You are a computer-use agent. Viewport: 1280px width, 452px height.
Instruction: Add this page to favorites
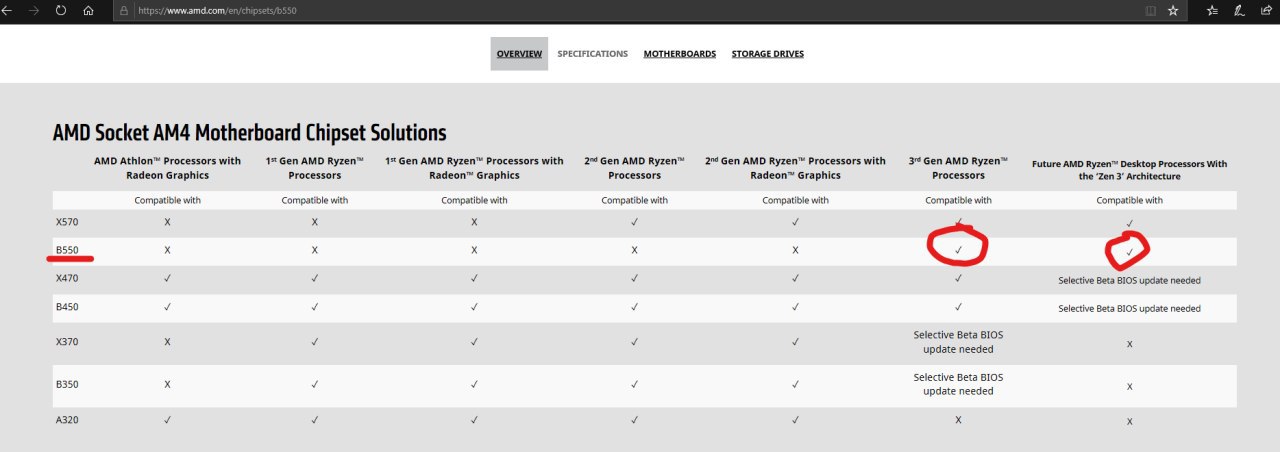point(1173,10)
